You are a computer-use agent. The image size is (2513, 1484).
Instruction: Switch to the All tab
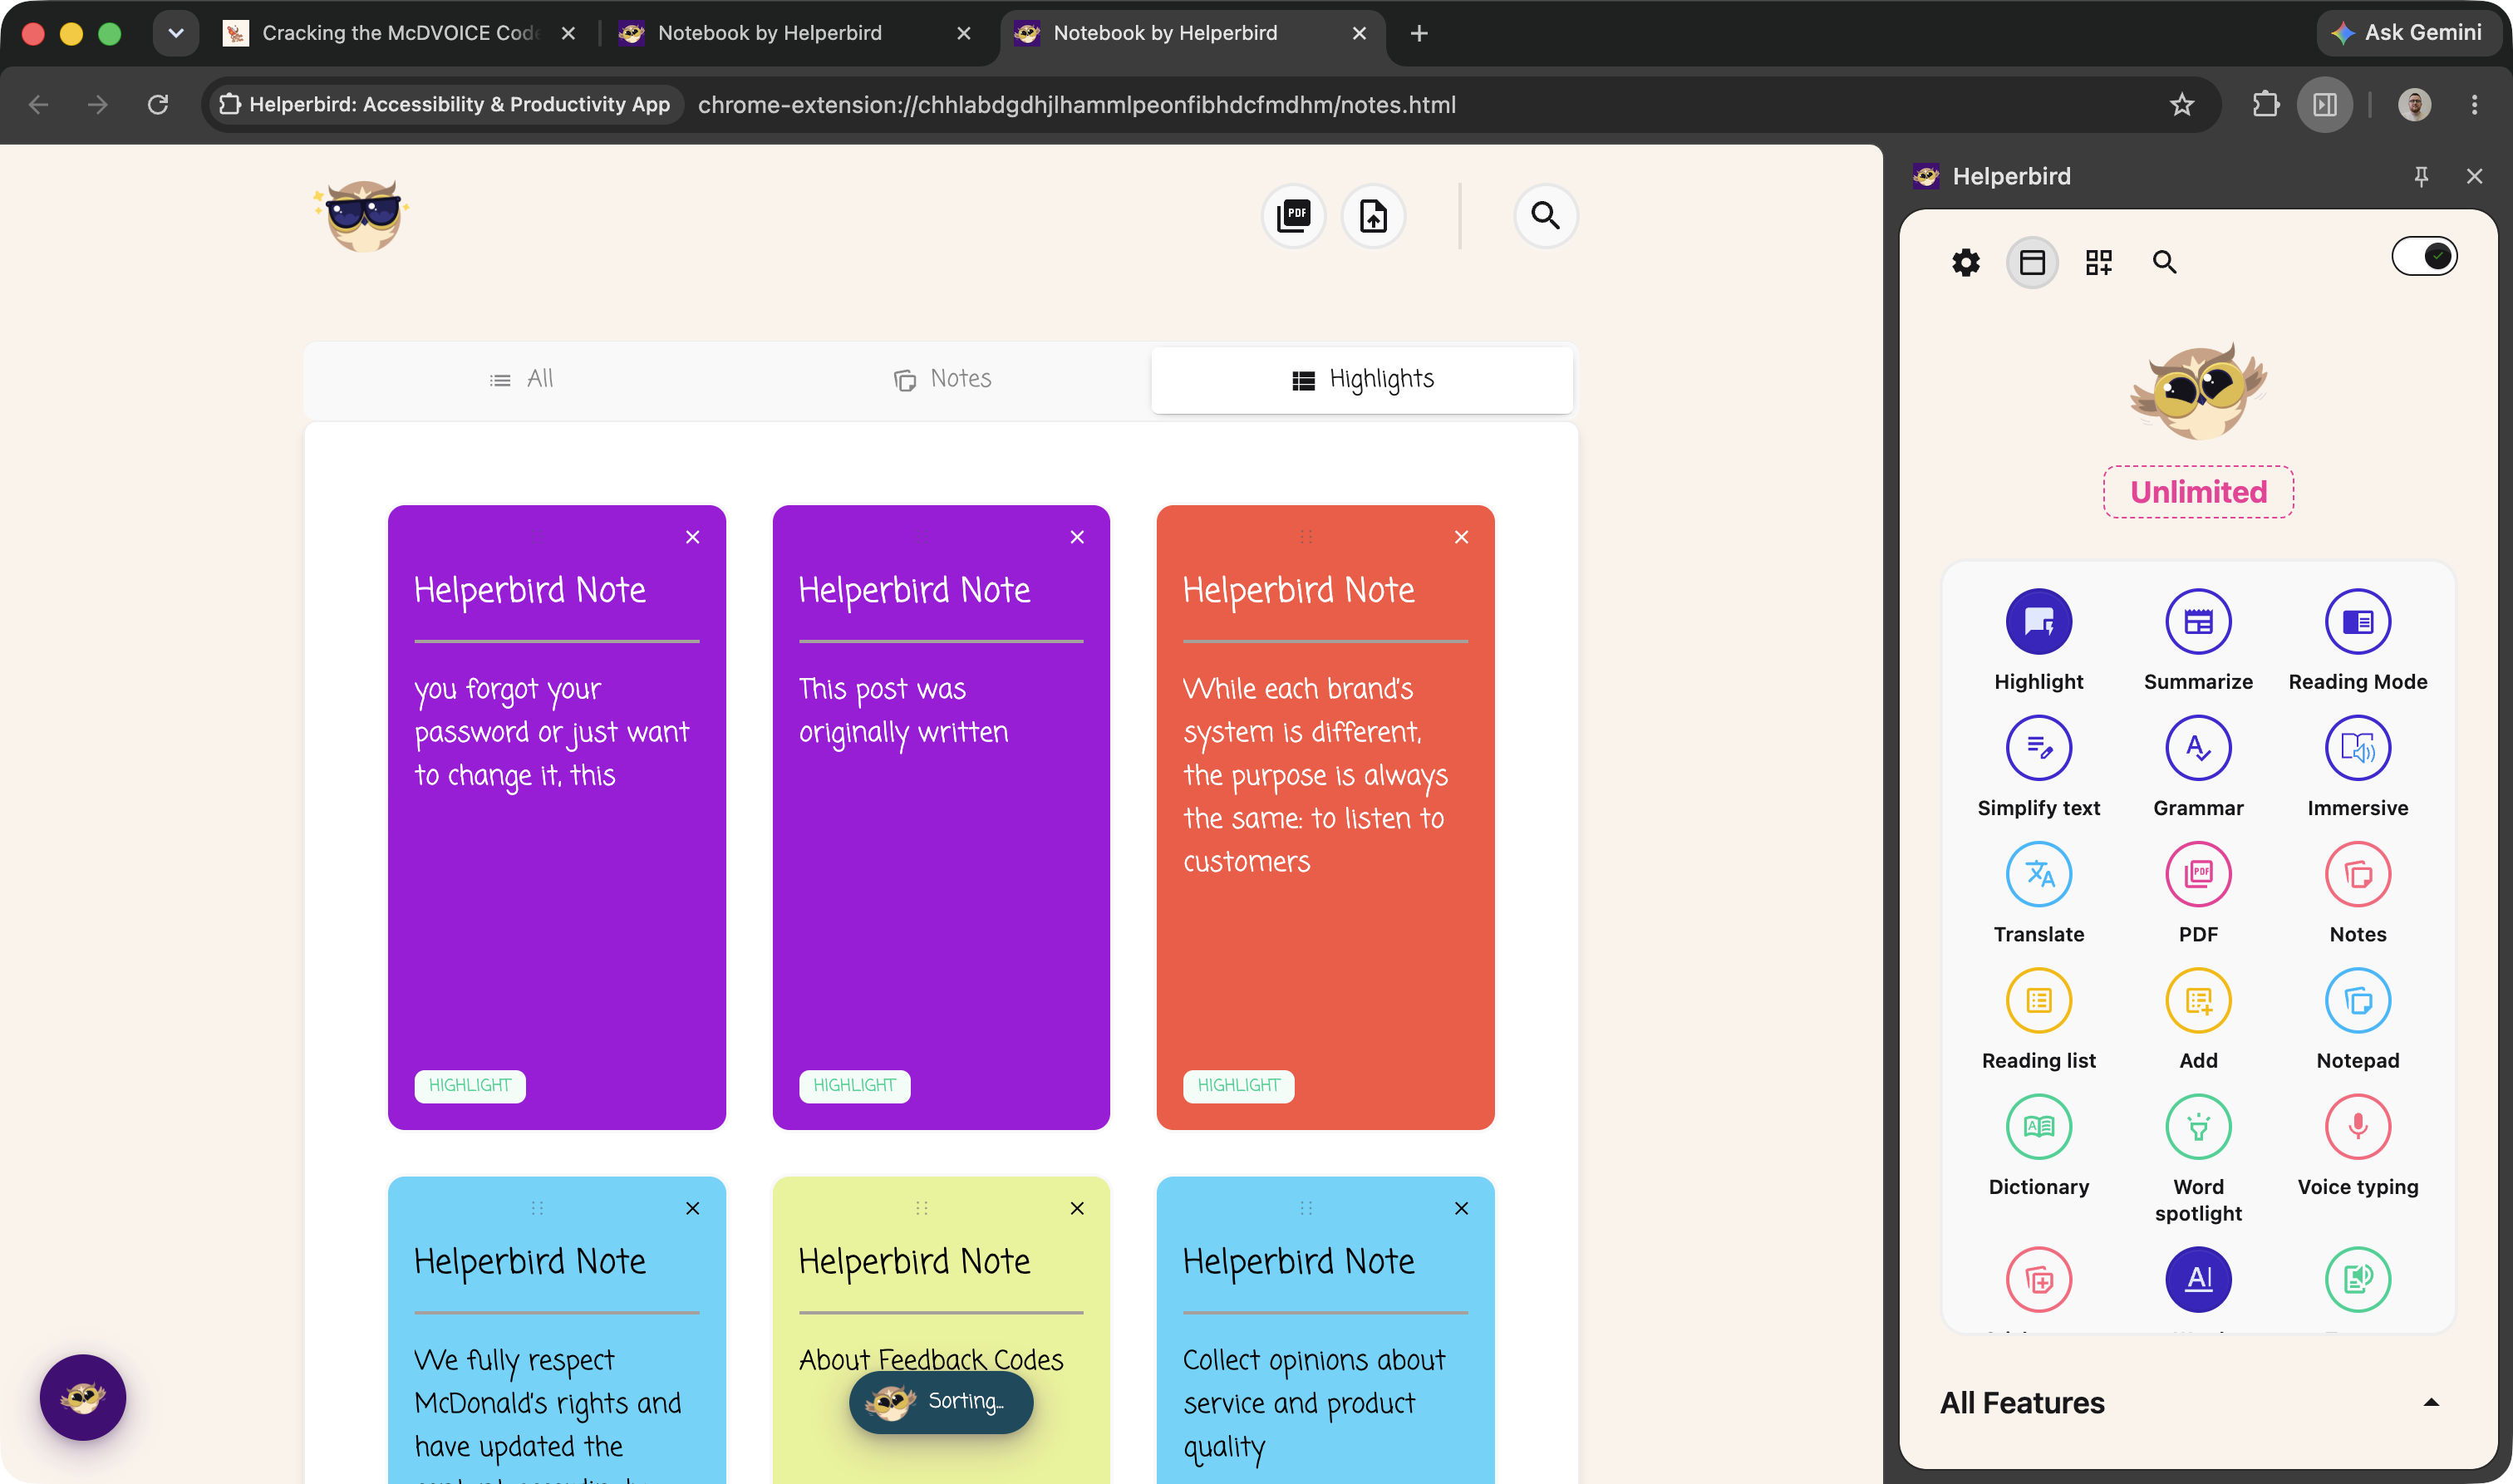click(521, 379)
